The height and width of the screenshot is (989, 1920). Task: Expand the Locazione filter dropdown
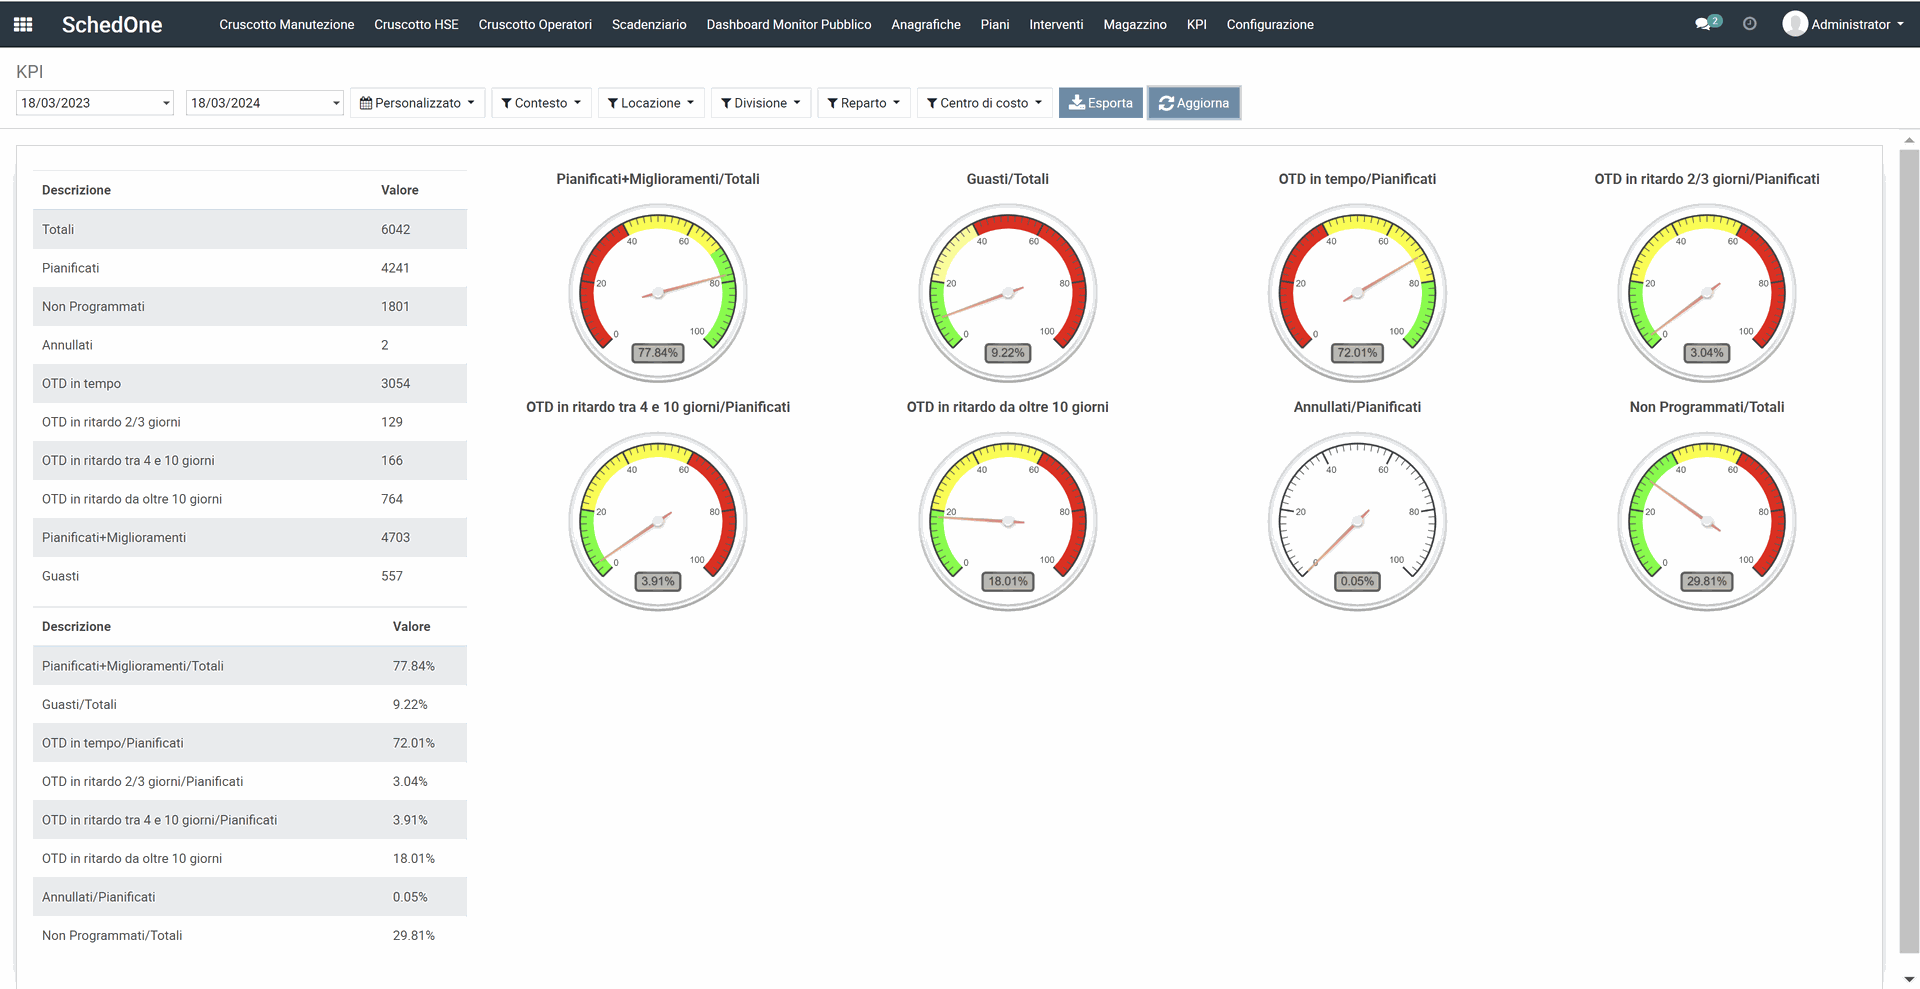(651, 103)
